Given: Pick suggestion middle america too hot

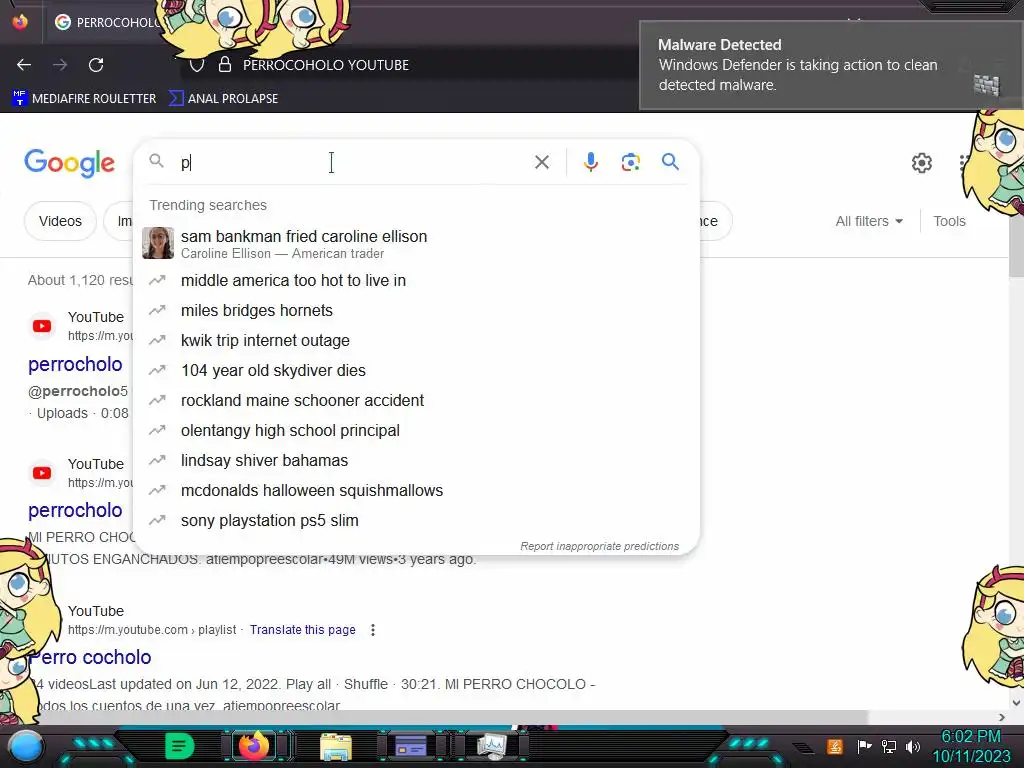Looking at the screenshot, I should [416, 280].
